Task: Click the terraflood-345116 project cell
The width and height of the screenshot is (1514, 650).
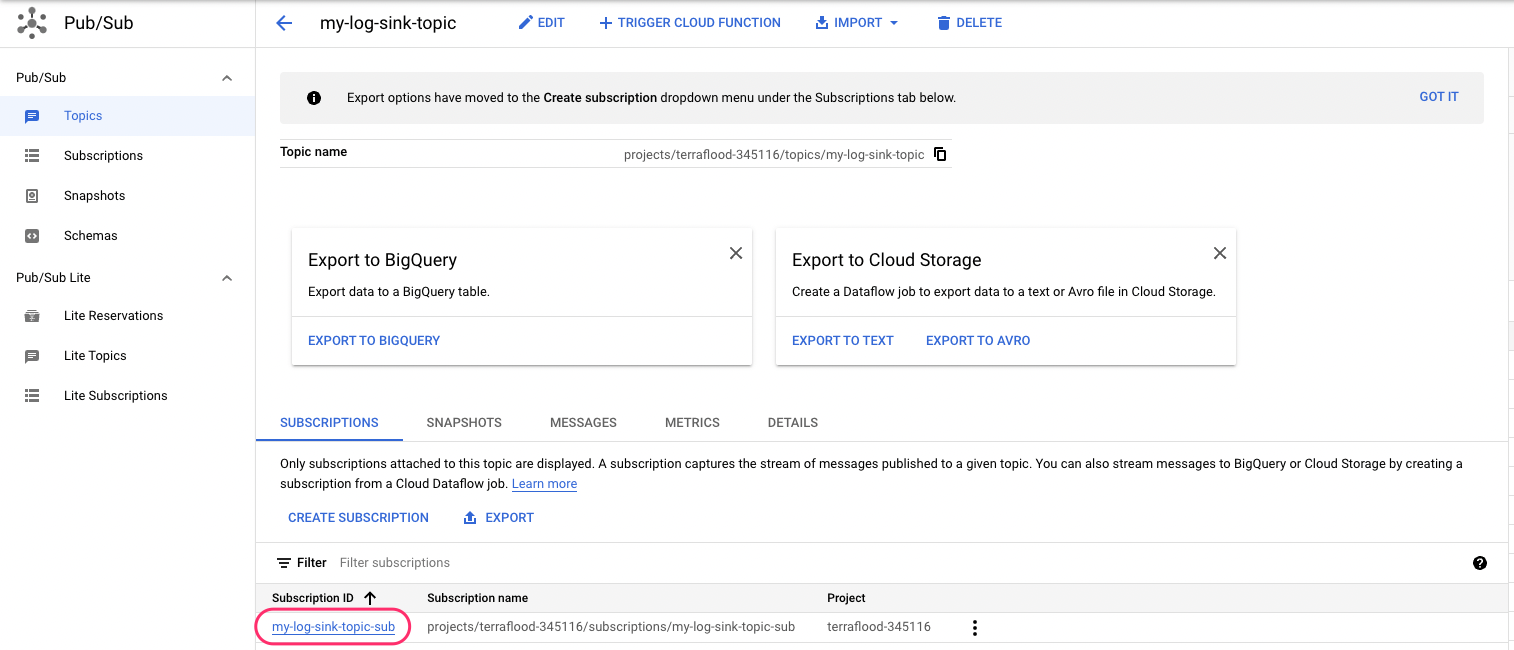Action: (879, 627)
